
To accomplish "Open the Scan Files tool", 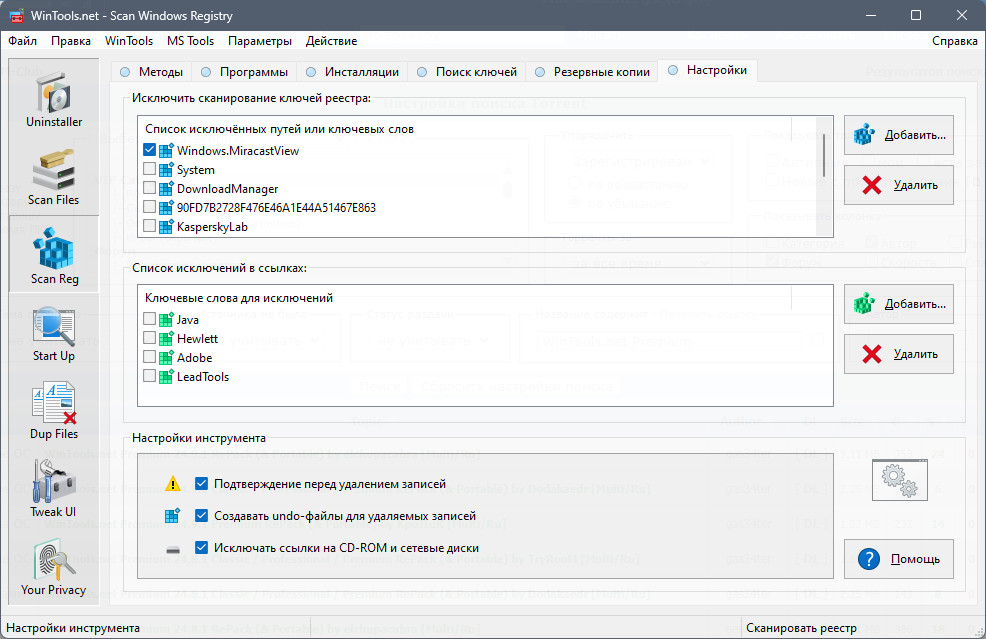I will [x=54, y=177].
